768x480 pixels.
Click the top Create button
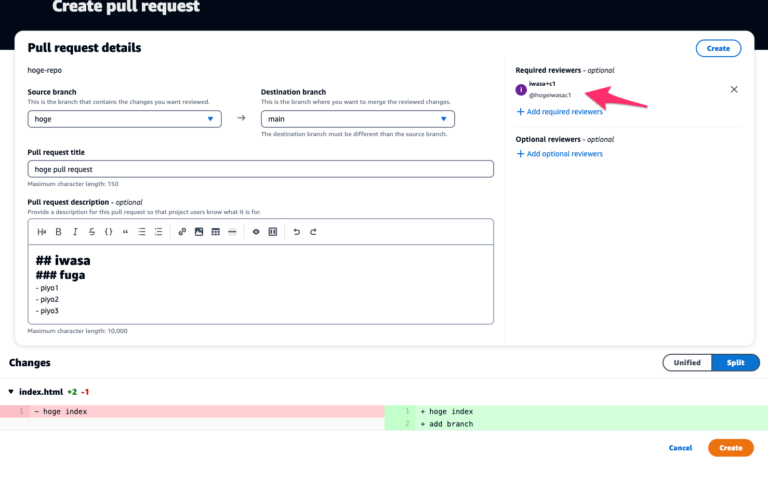pyautogui.click(x=718, y=48)
